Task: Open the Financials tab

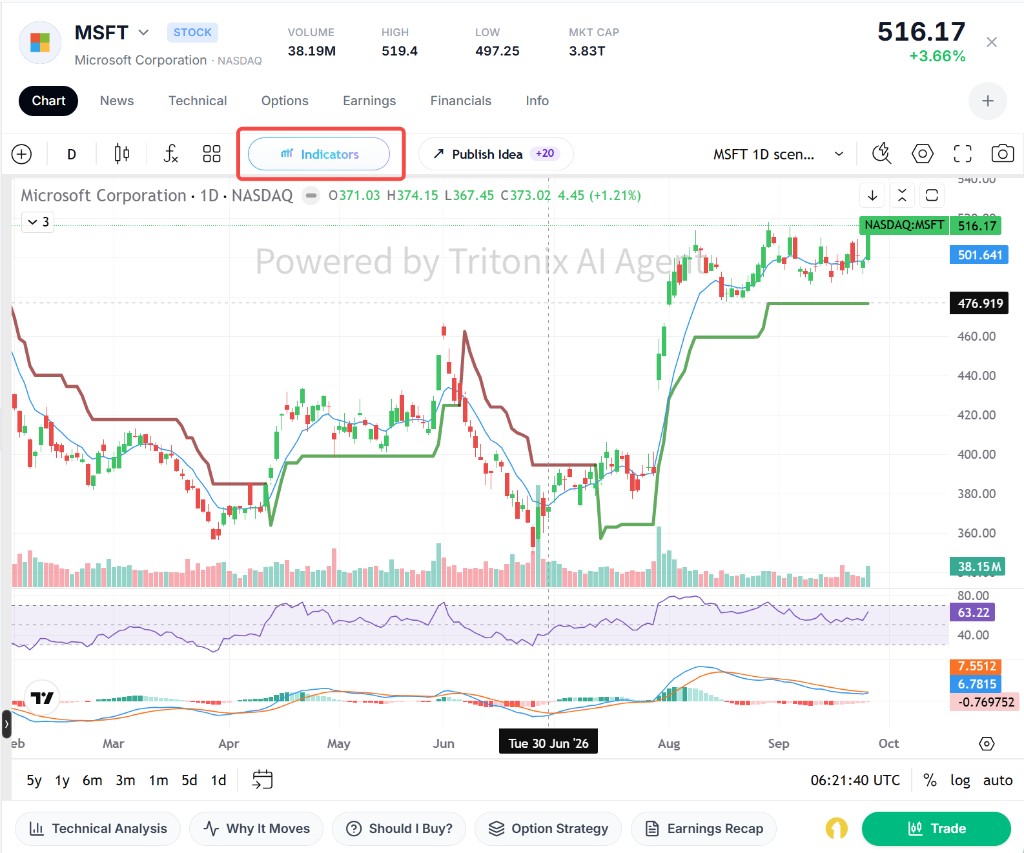Action: point(460,101)
